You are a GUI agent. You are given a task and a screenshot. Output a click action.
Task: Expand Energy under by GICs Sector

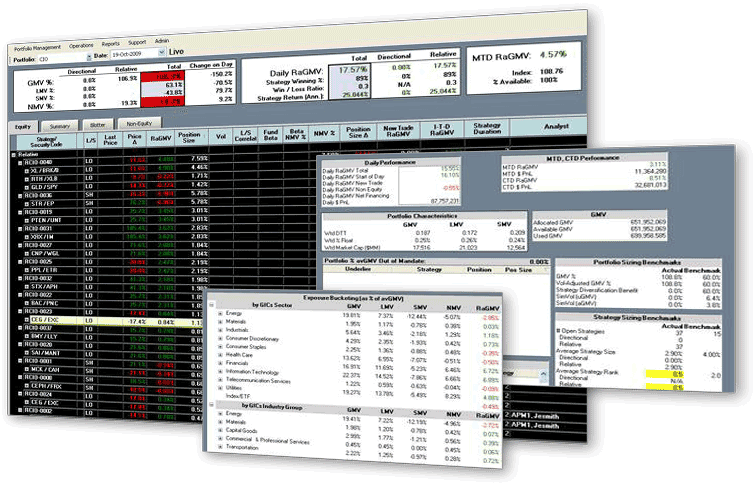tap(221, 314)
